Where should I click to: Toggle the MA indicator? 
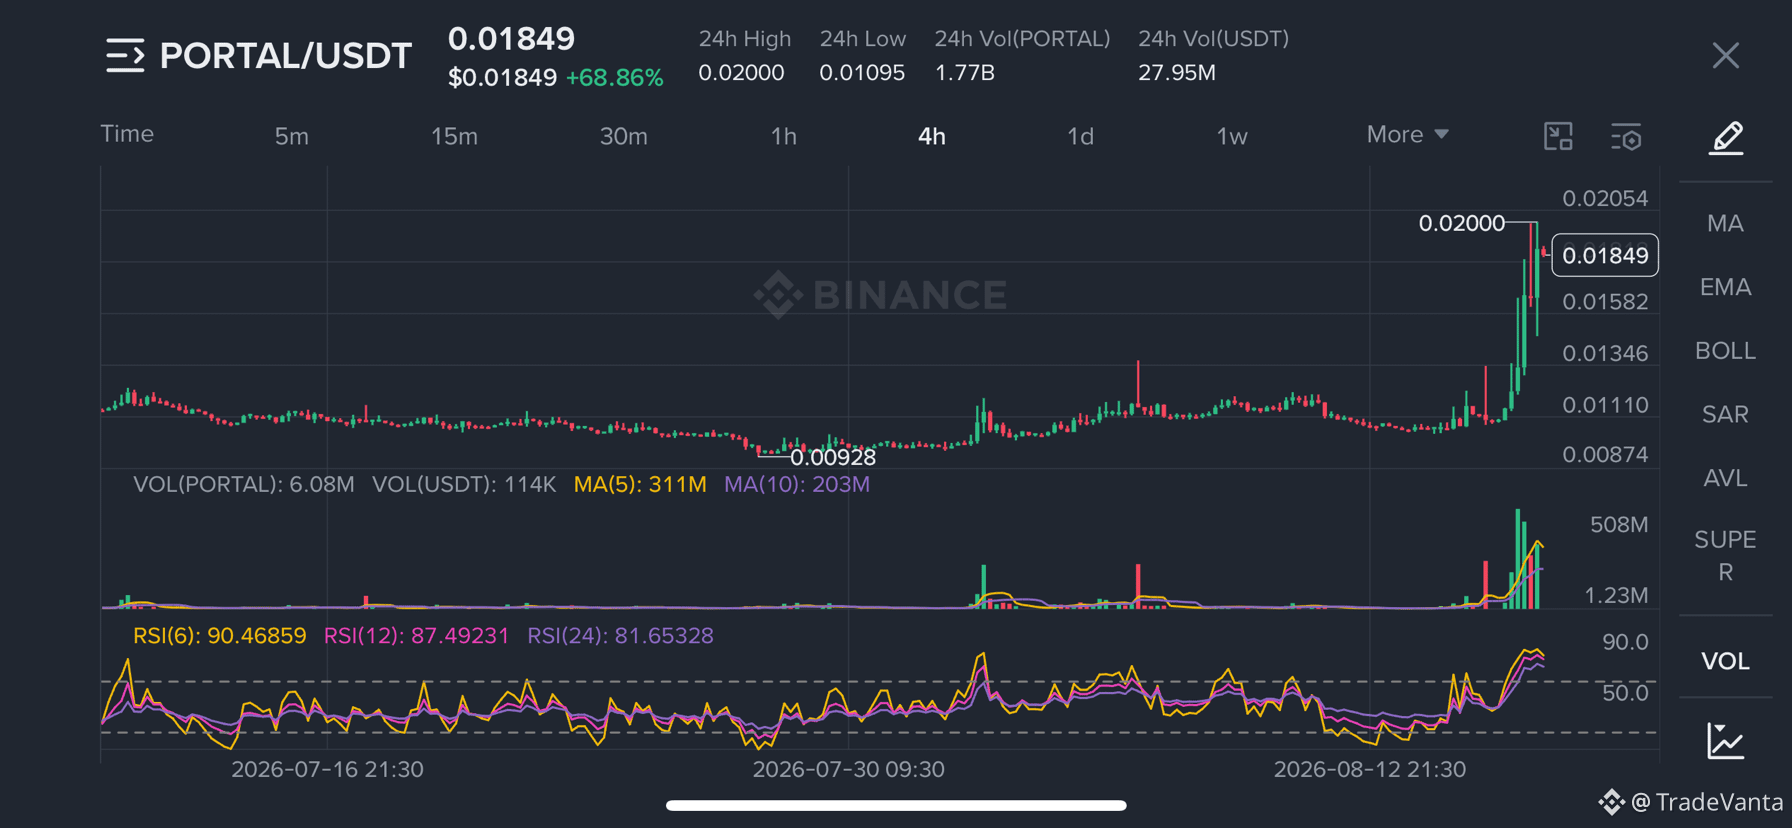tap(1726, 223)
